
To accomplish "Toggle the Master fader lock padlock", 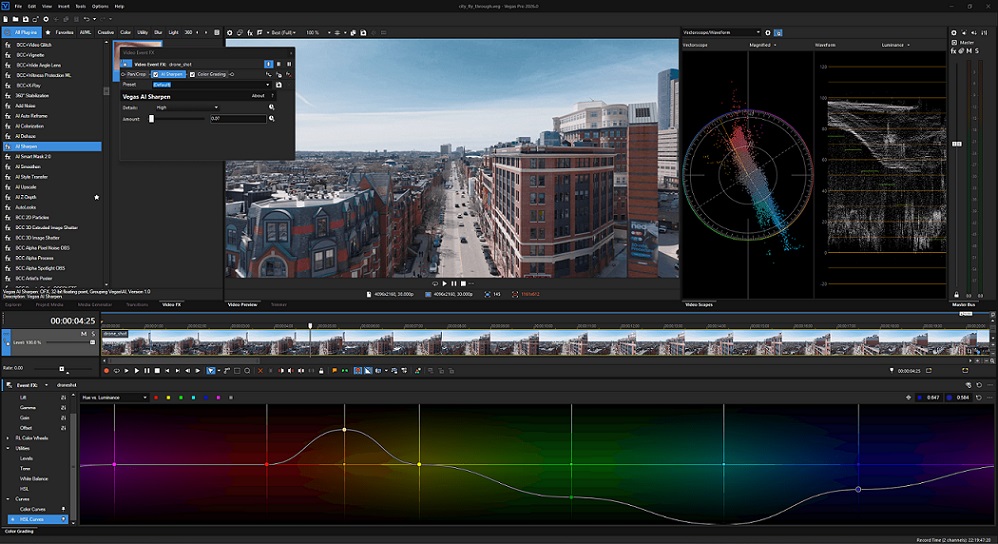I will pyautogui.click(x=956, y=295).
